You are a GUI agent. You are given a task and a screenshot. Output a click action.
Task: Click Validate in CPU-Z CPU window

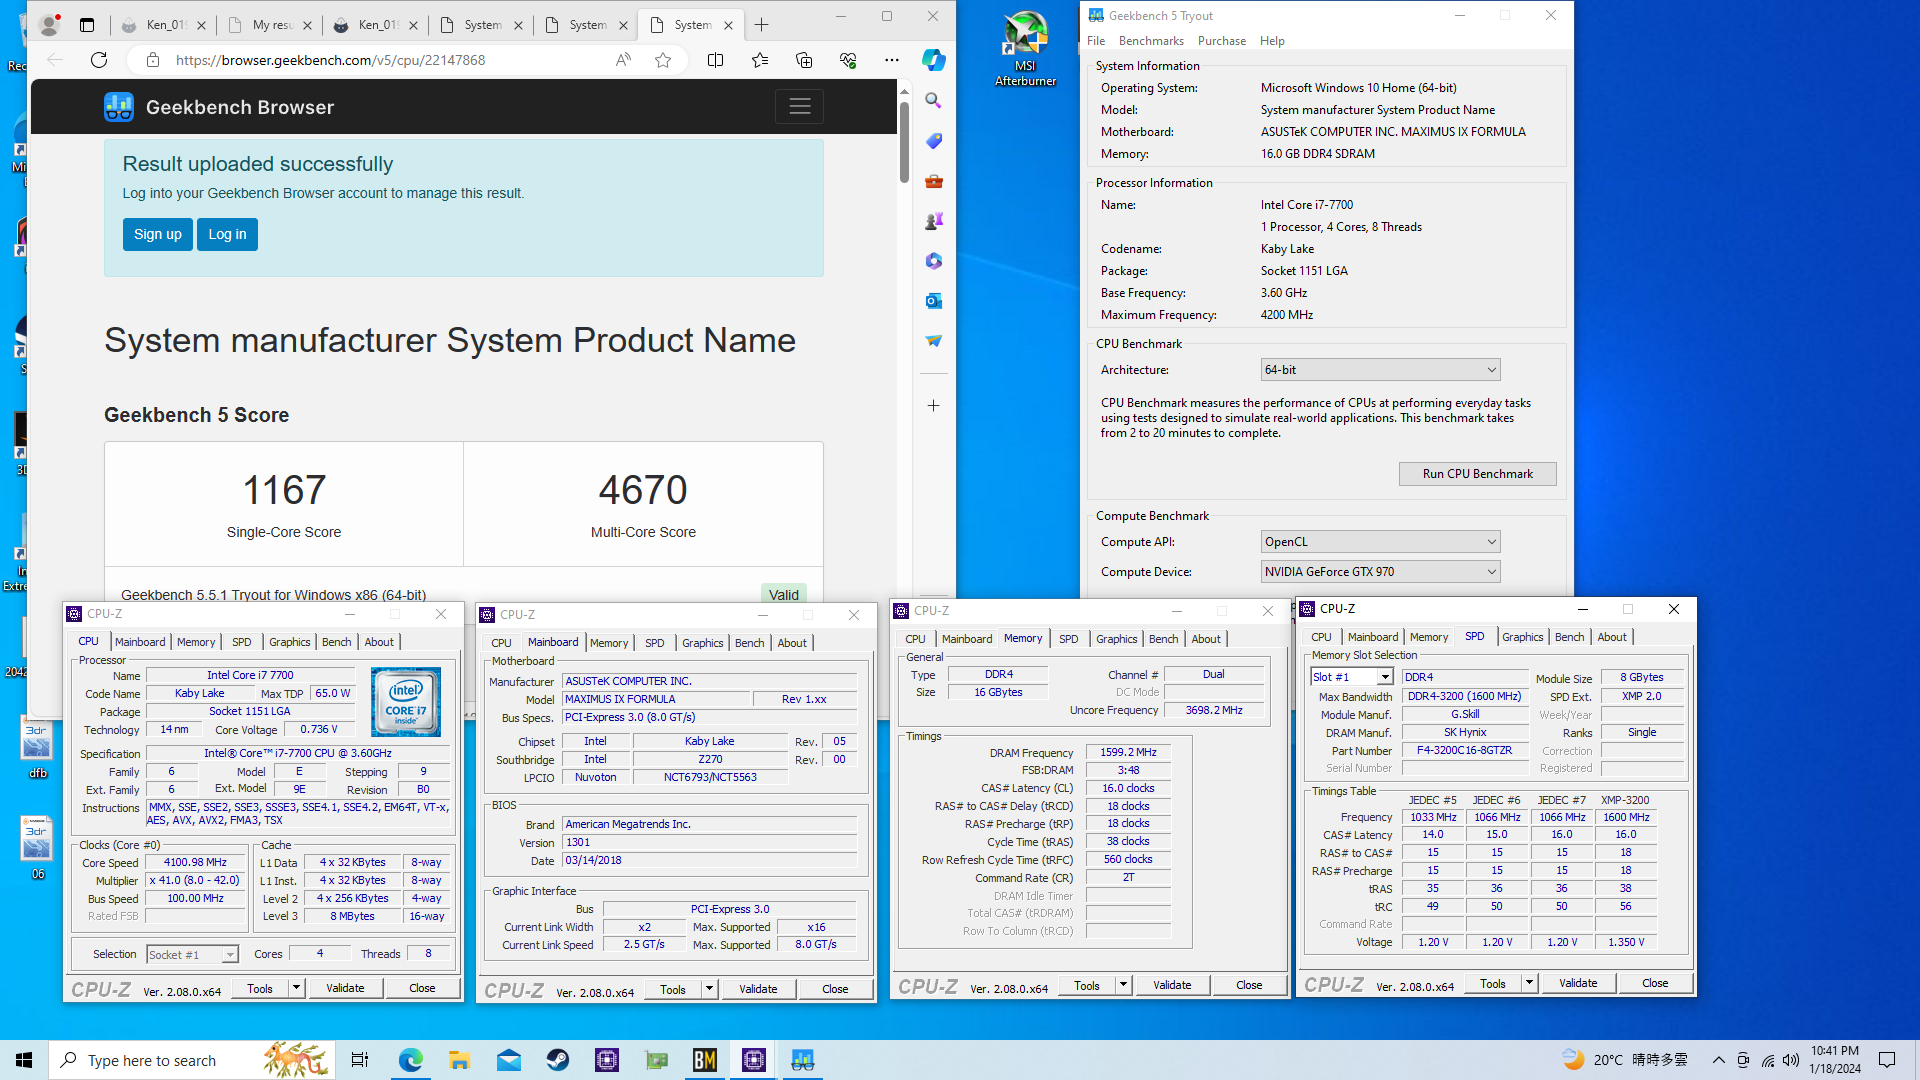tap(345, 988)
